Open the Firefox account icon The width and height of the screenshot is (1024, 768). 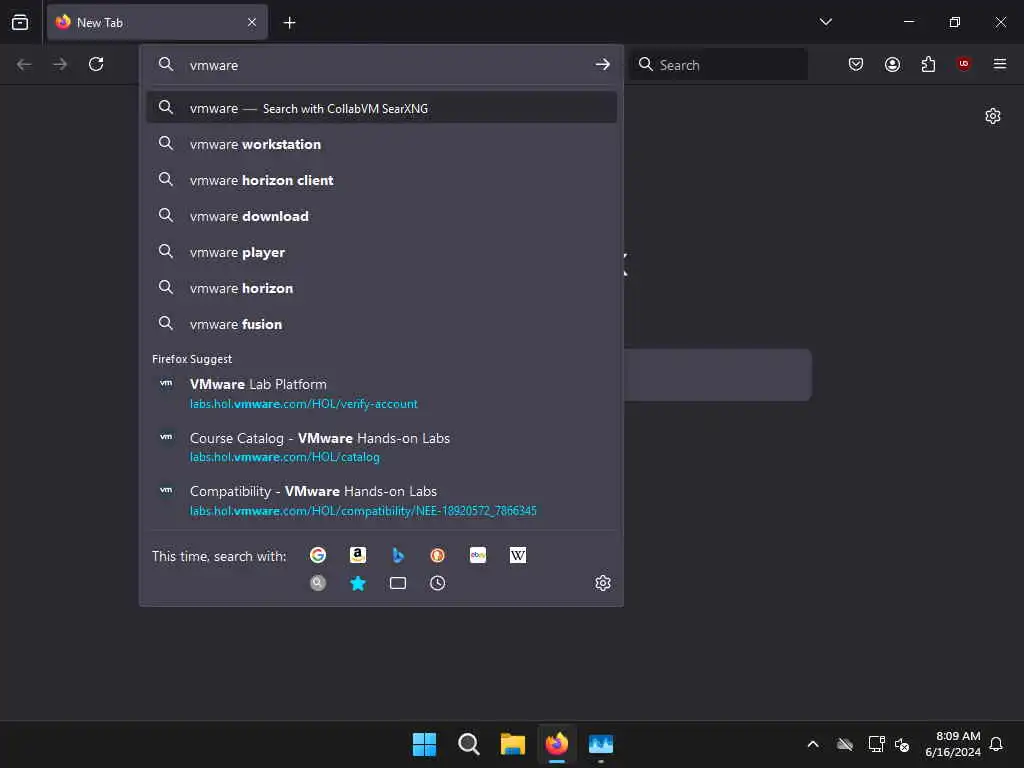[892, 64]
